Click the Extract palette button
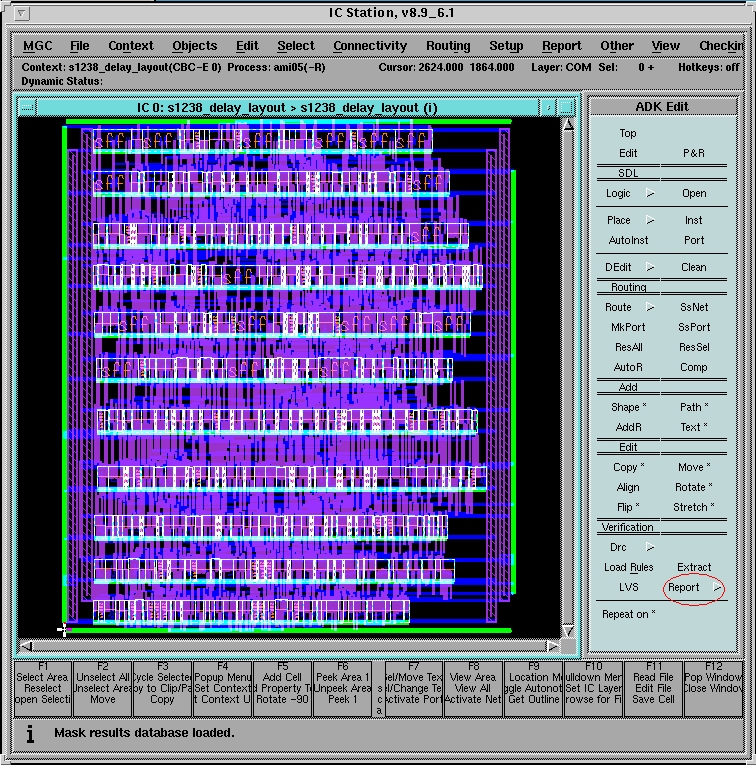Image resolution: width=756 pixels, height=765 pixels. click(x=694, y=567)
